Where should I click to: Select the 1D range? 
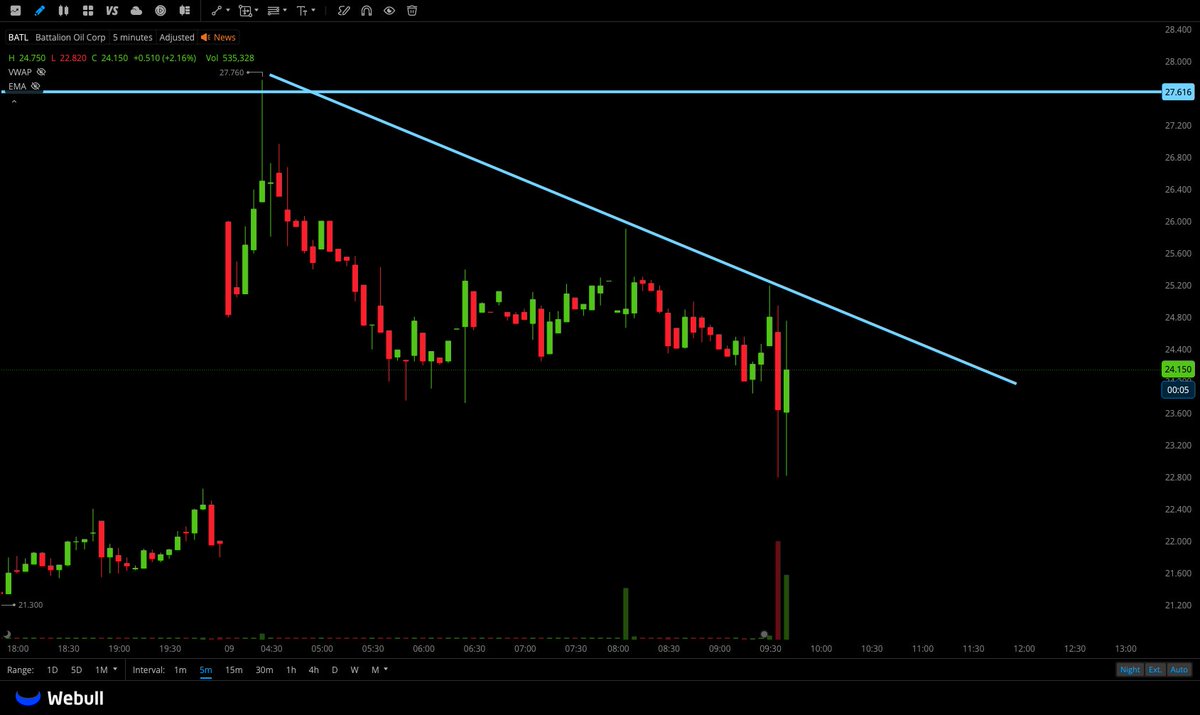[52, 670]
